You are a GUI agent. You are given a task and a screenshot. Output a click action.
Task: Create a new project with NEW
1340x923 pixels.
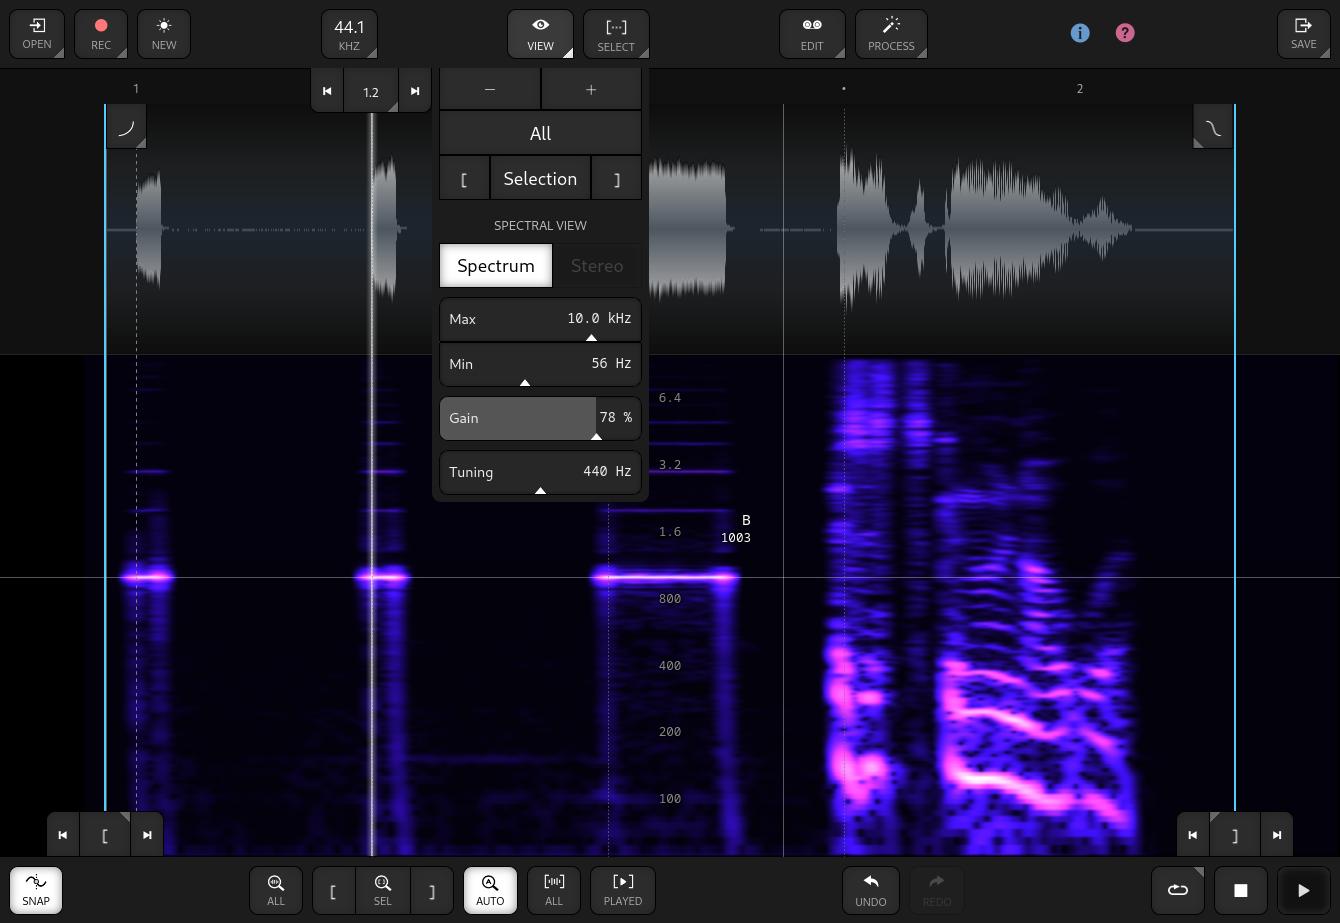[164, 34]
